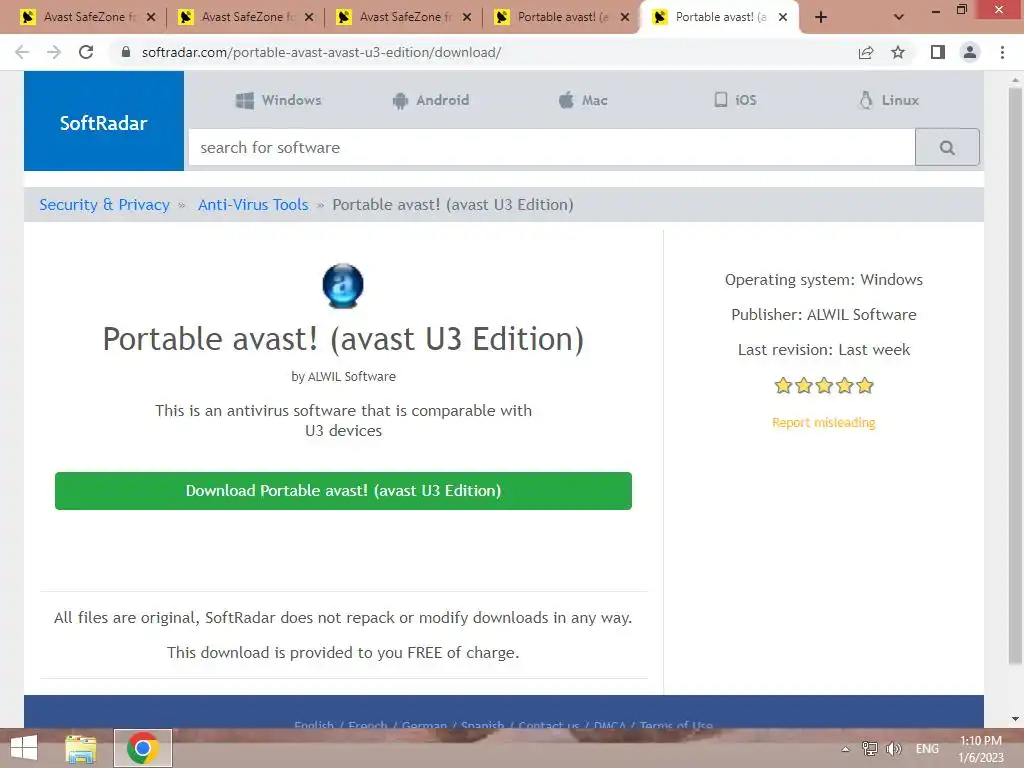Click the browser back arrow
The image size is (1024, 768).
coord(22,52)
